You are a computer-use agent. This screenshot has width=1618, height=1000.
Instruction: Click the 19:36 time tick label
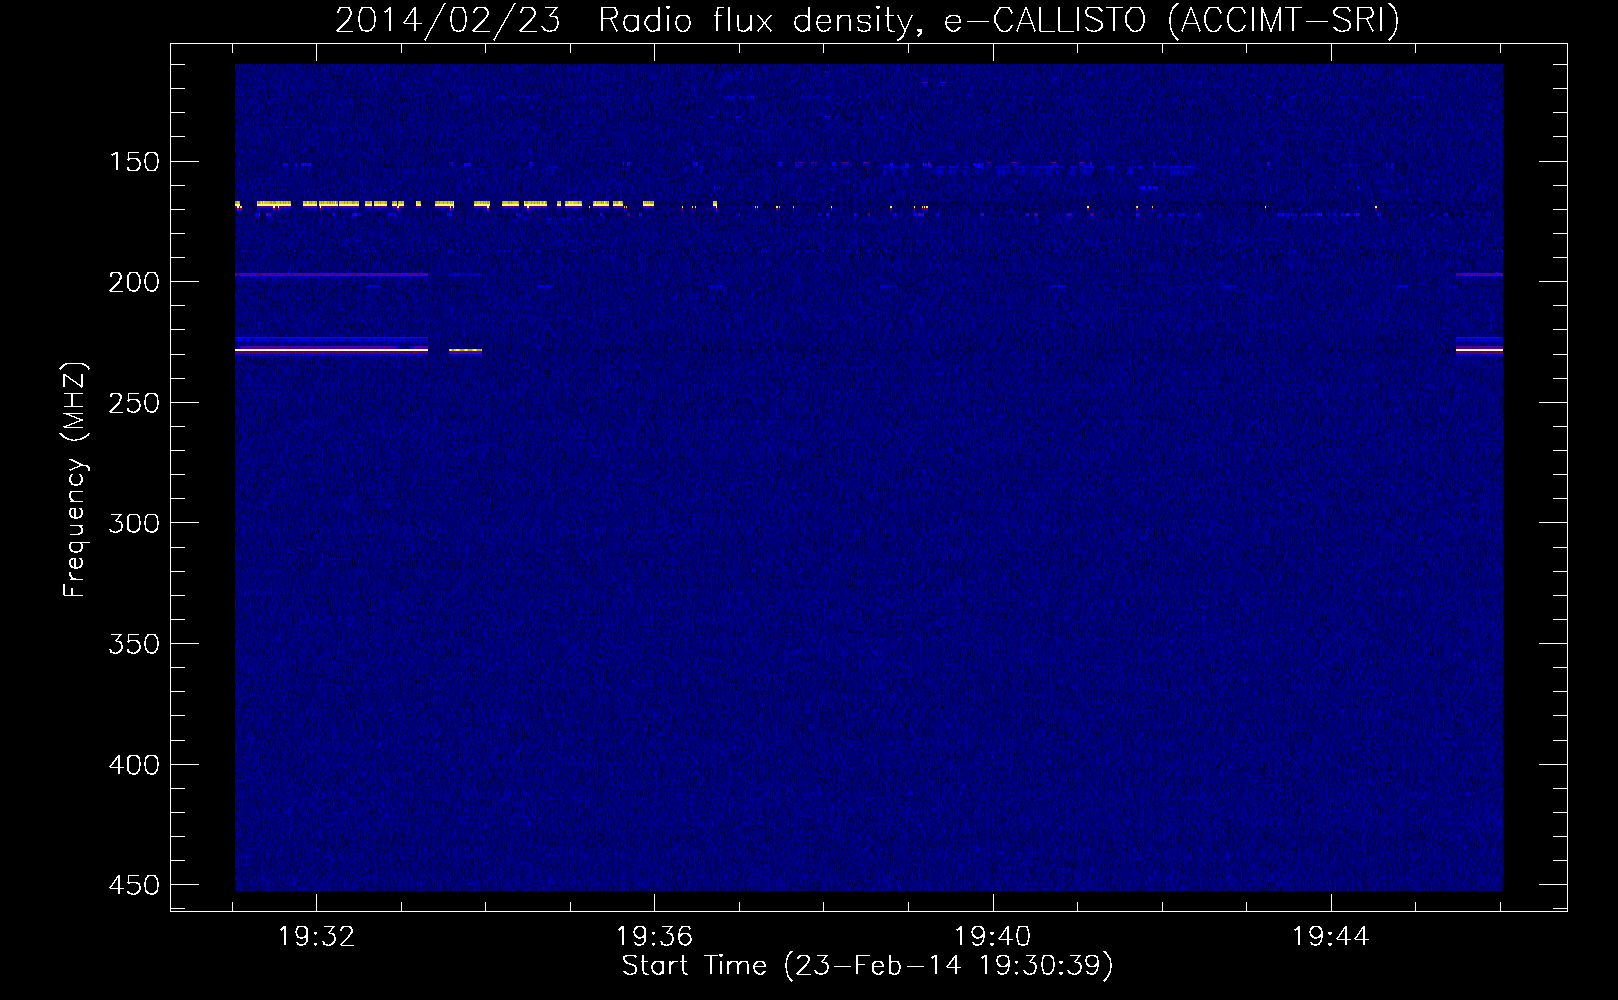tap(654, 937)
